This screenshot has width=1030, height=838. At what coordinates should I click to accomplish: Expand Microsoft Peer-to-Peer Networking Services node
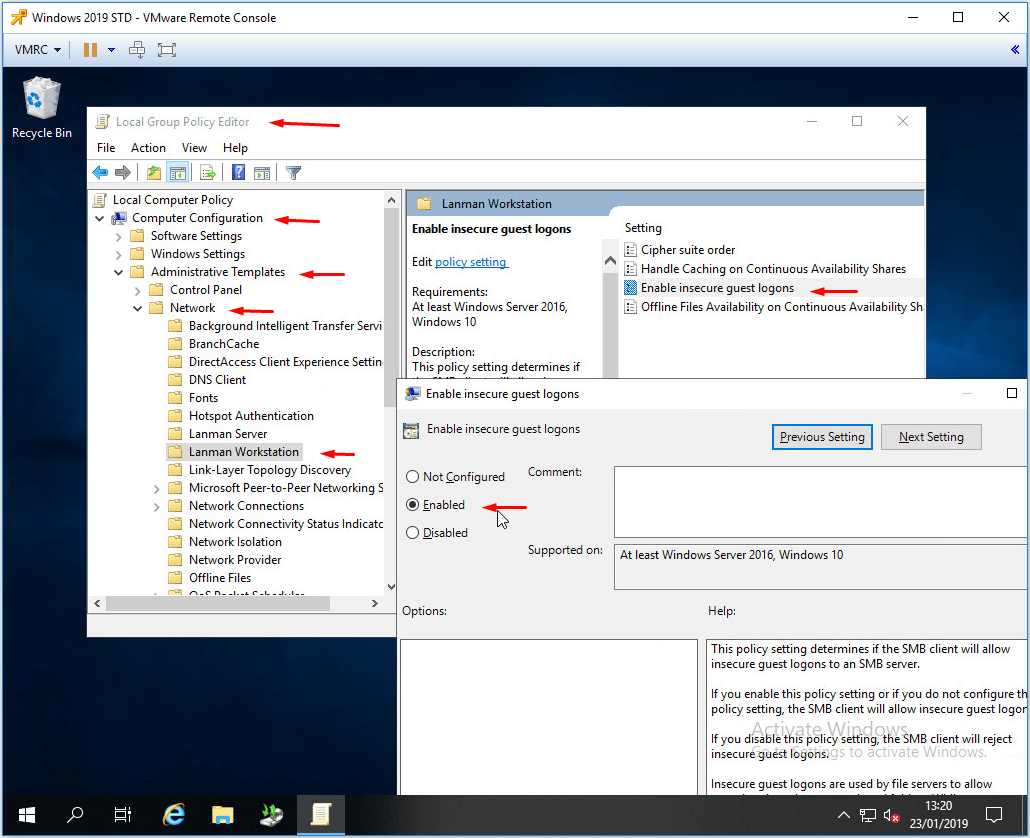pyautogui.click(x=156, y=489)
